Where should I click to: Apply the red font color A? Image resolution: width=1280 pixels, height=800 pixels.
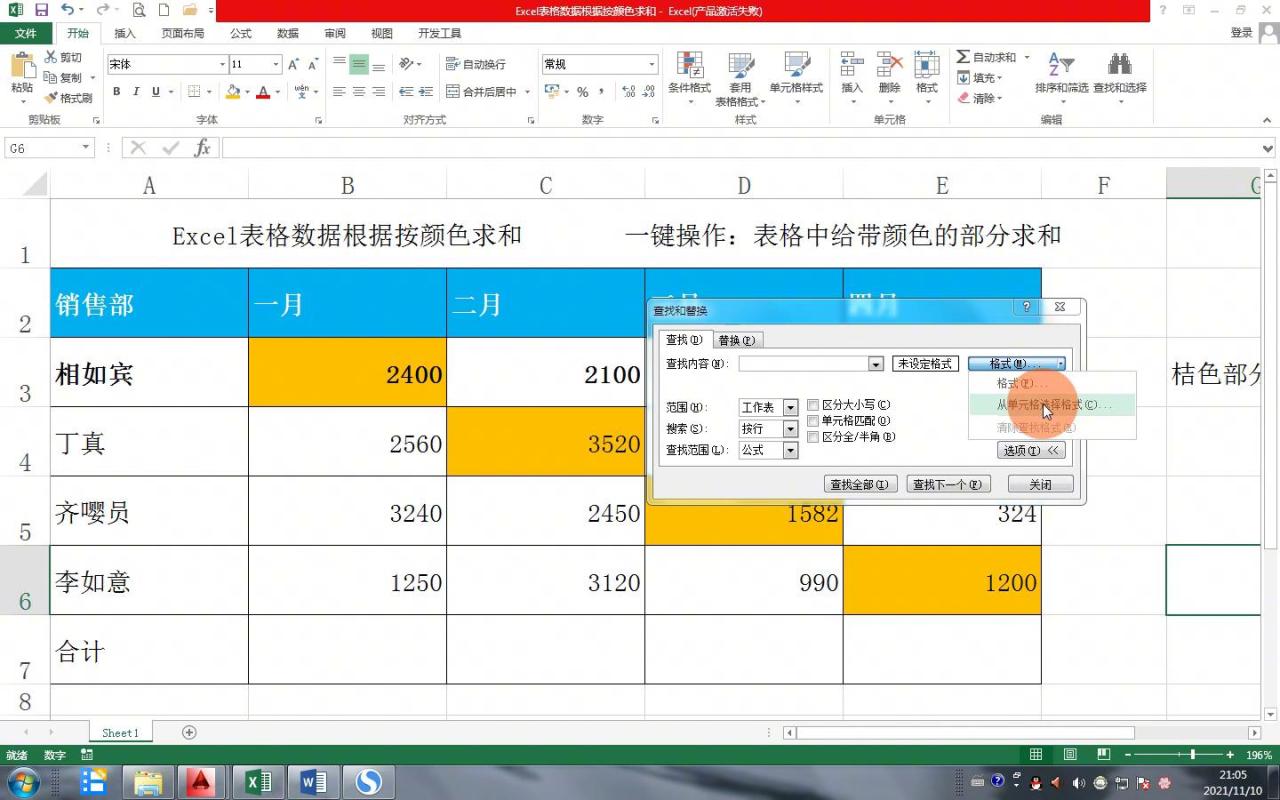(x=263, y=92)
